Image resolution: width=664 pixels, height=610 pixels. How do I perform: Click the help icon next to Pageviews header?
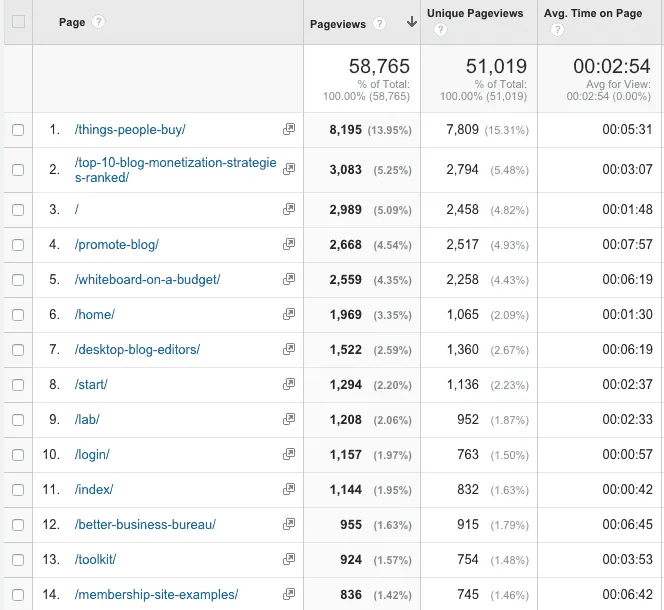pyautogui.click(x=379, y=24)
